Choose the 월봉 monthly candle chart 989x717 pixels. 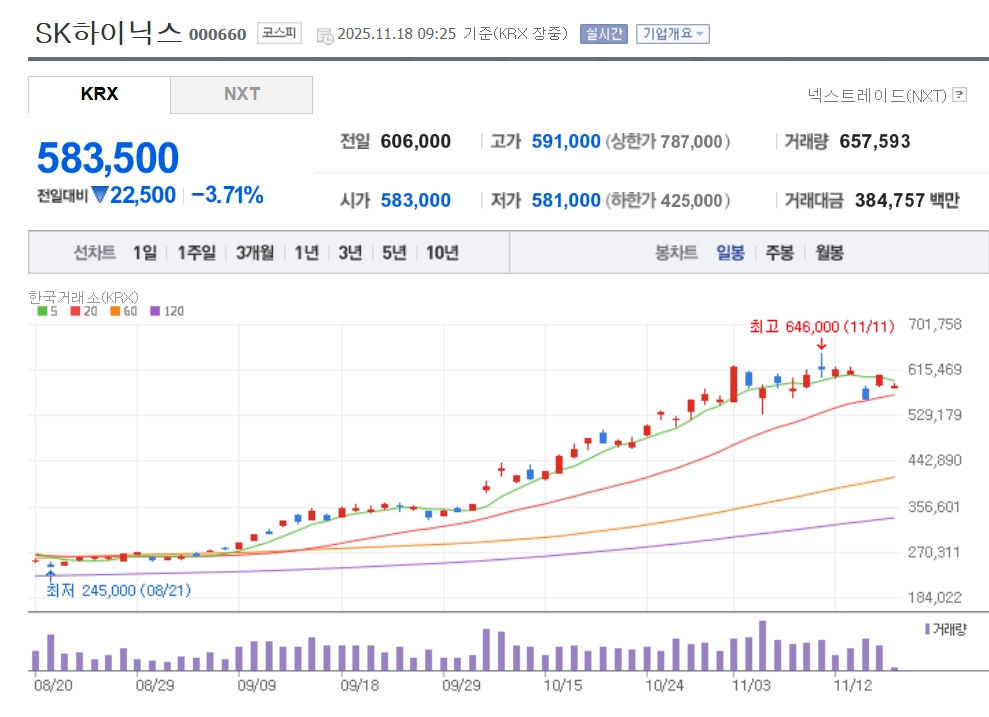pyautogui.click(x=829, y=253)
